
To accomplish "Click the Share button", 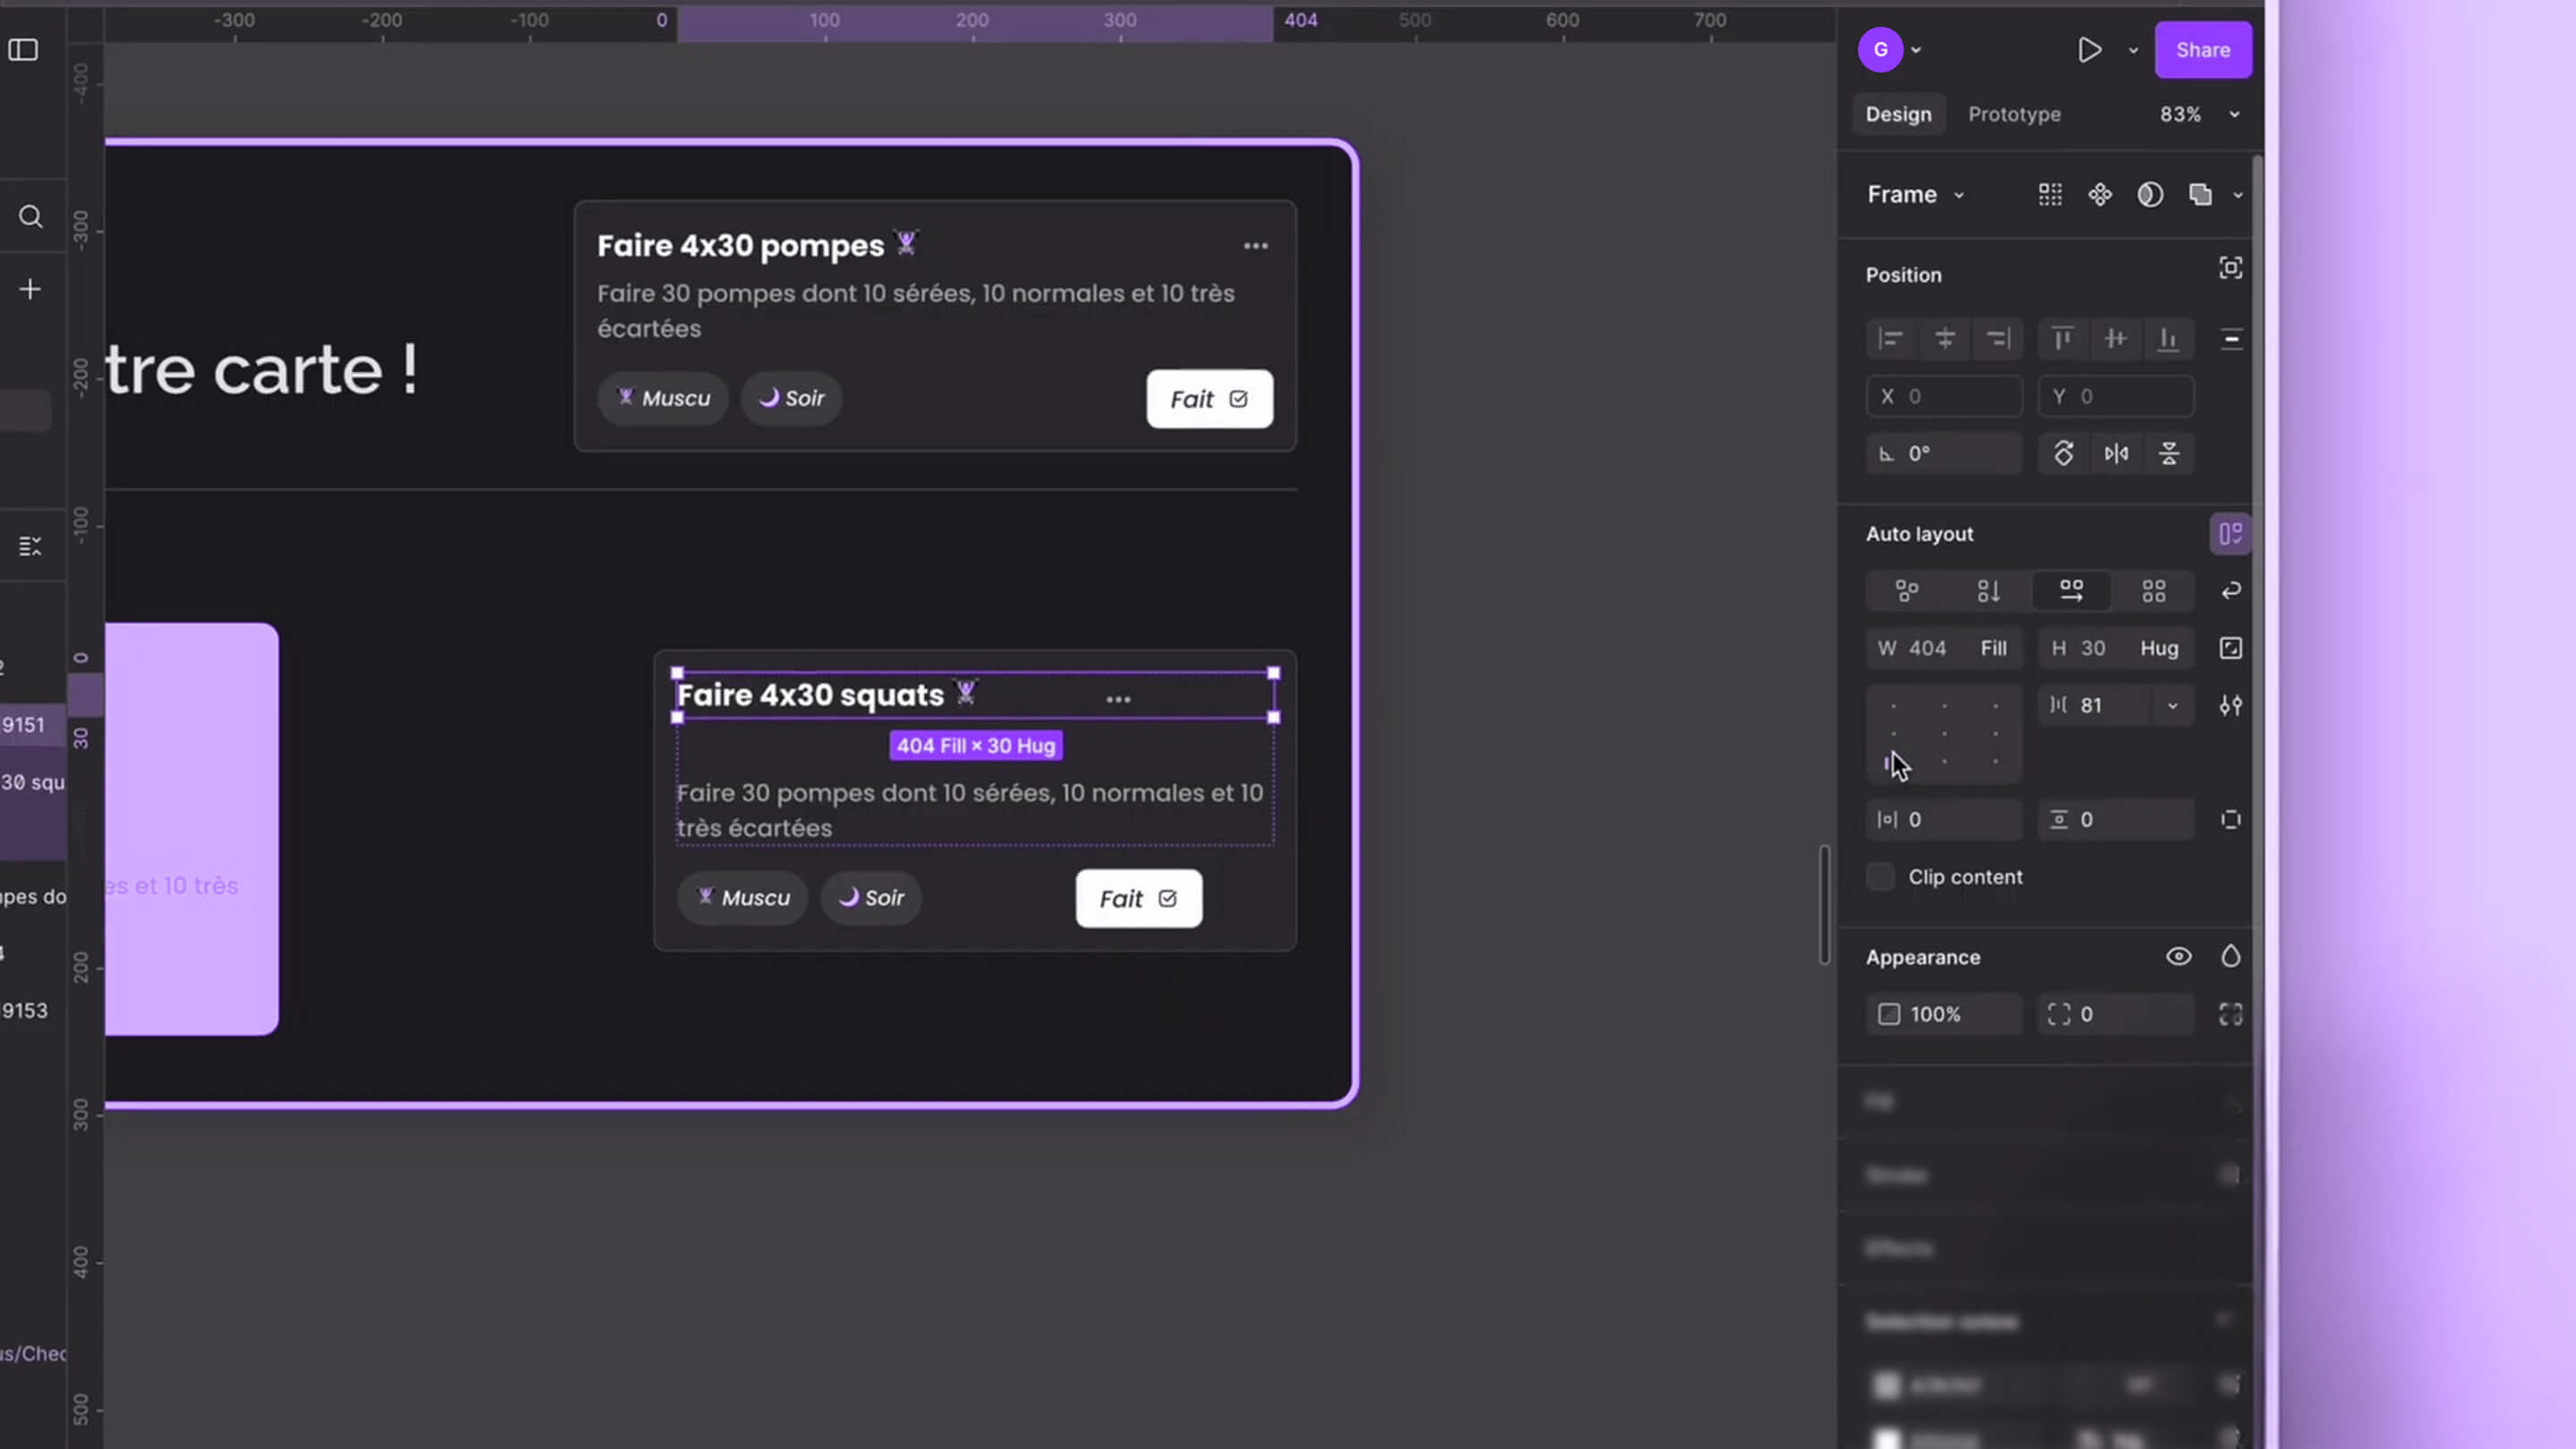I will (x=2203, y=50).
